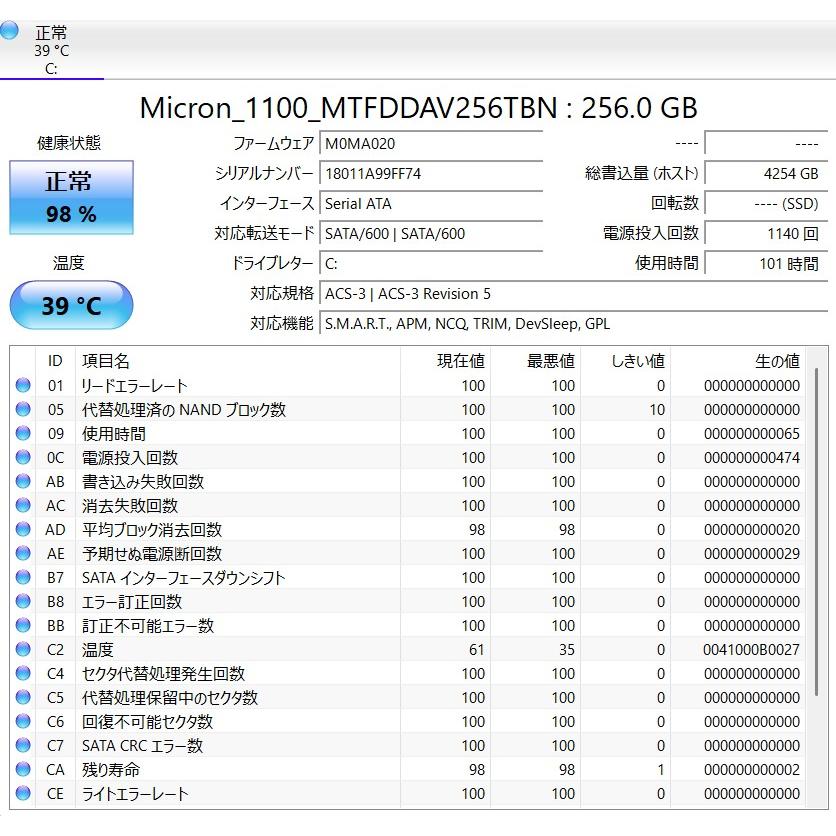
Task: Select the 書き込み失敗回数 attribute name
Action: click(x=143, y=481)
